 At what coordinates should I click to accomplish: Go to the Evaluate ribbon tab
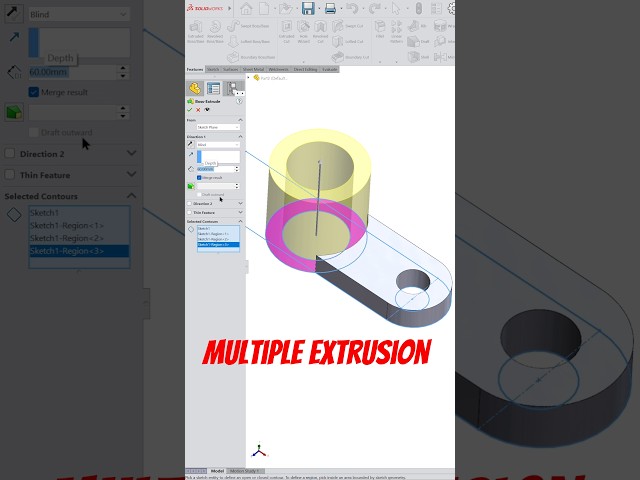(330, 69)
